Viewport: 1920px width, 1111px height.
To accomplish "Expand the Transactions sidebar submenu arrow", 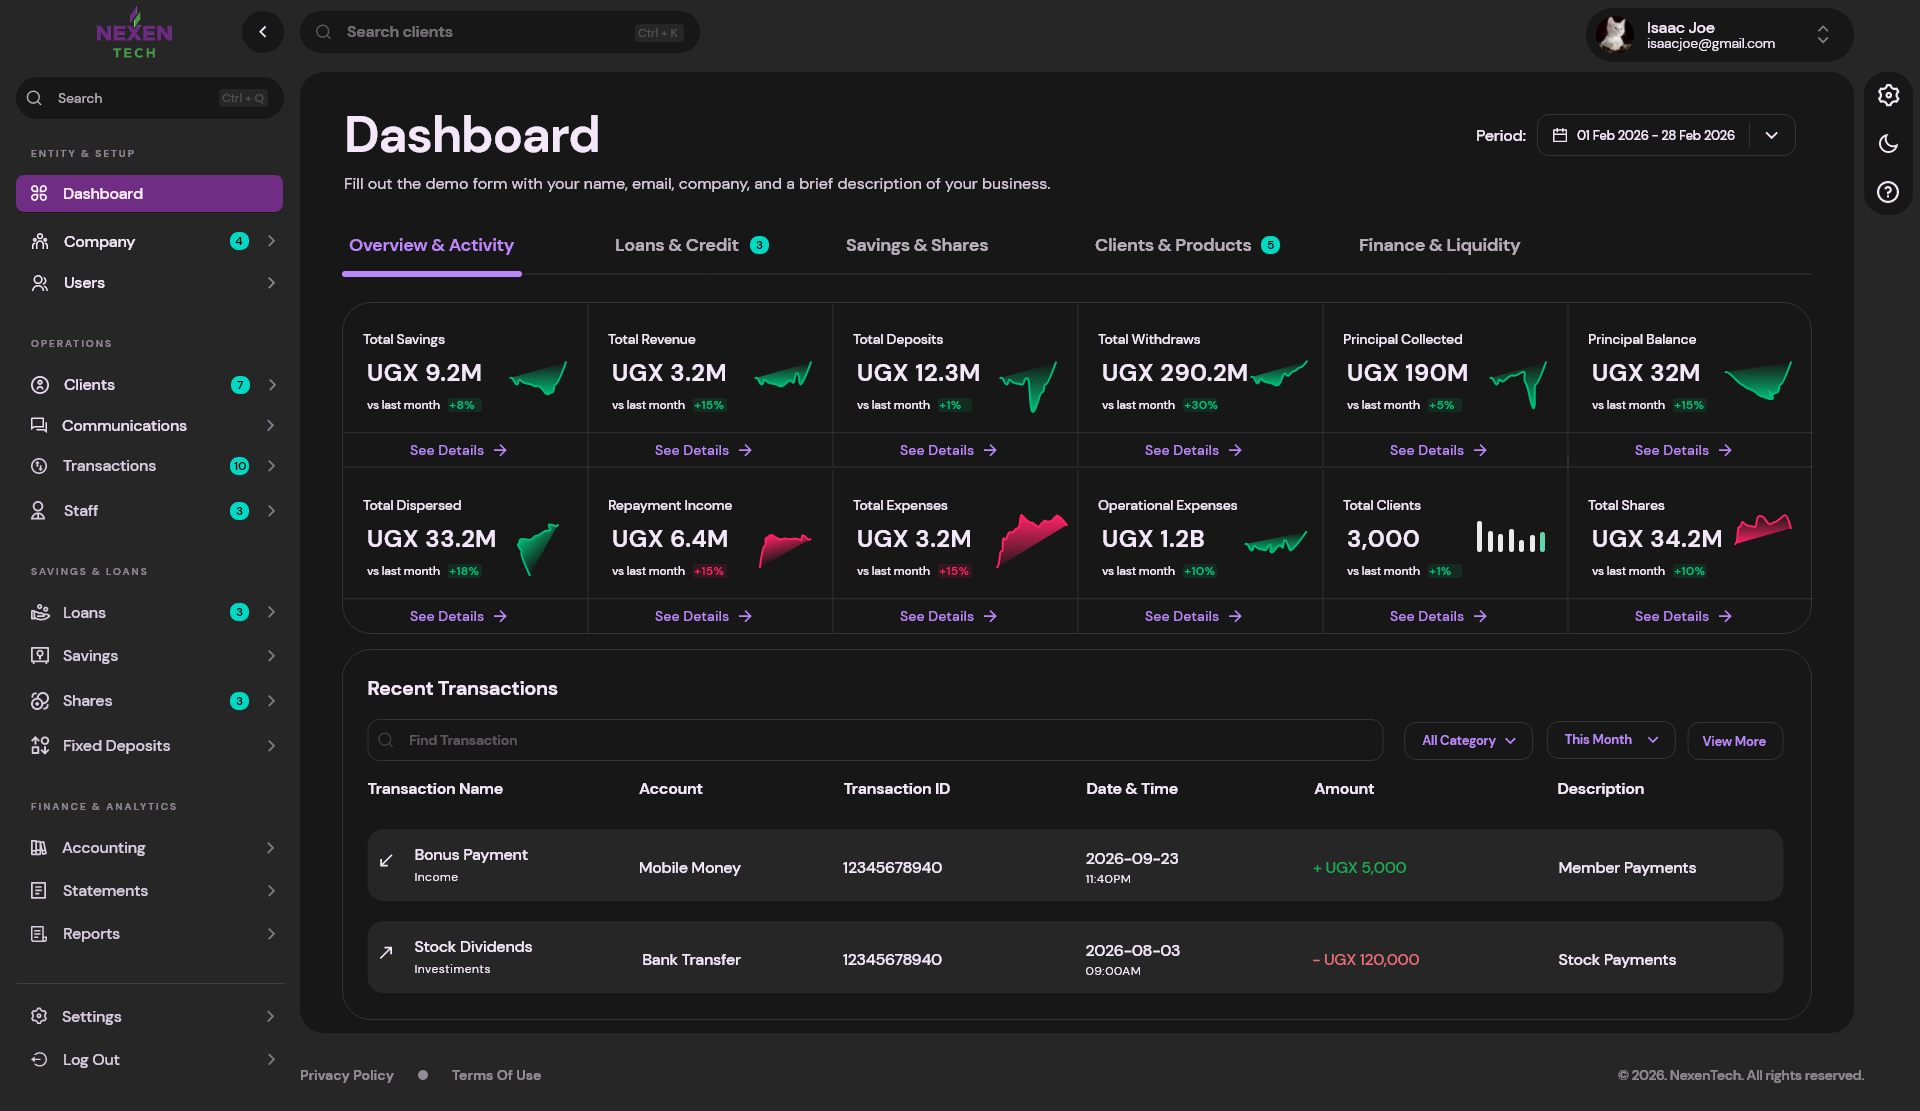I will (x=271, y=466).
